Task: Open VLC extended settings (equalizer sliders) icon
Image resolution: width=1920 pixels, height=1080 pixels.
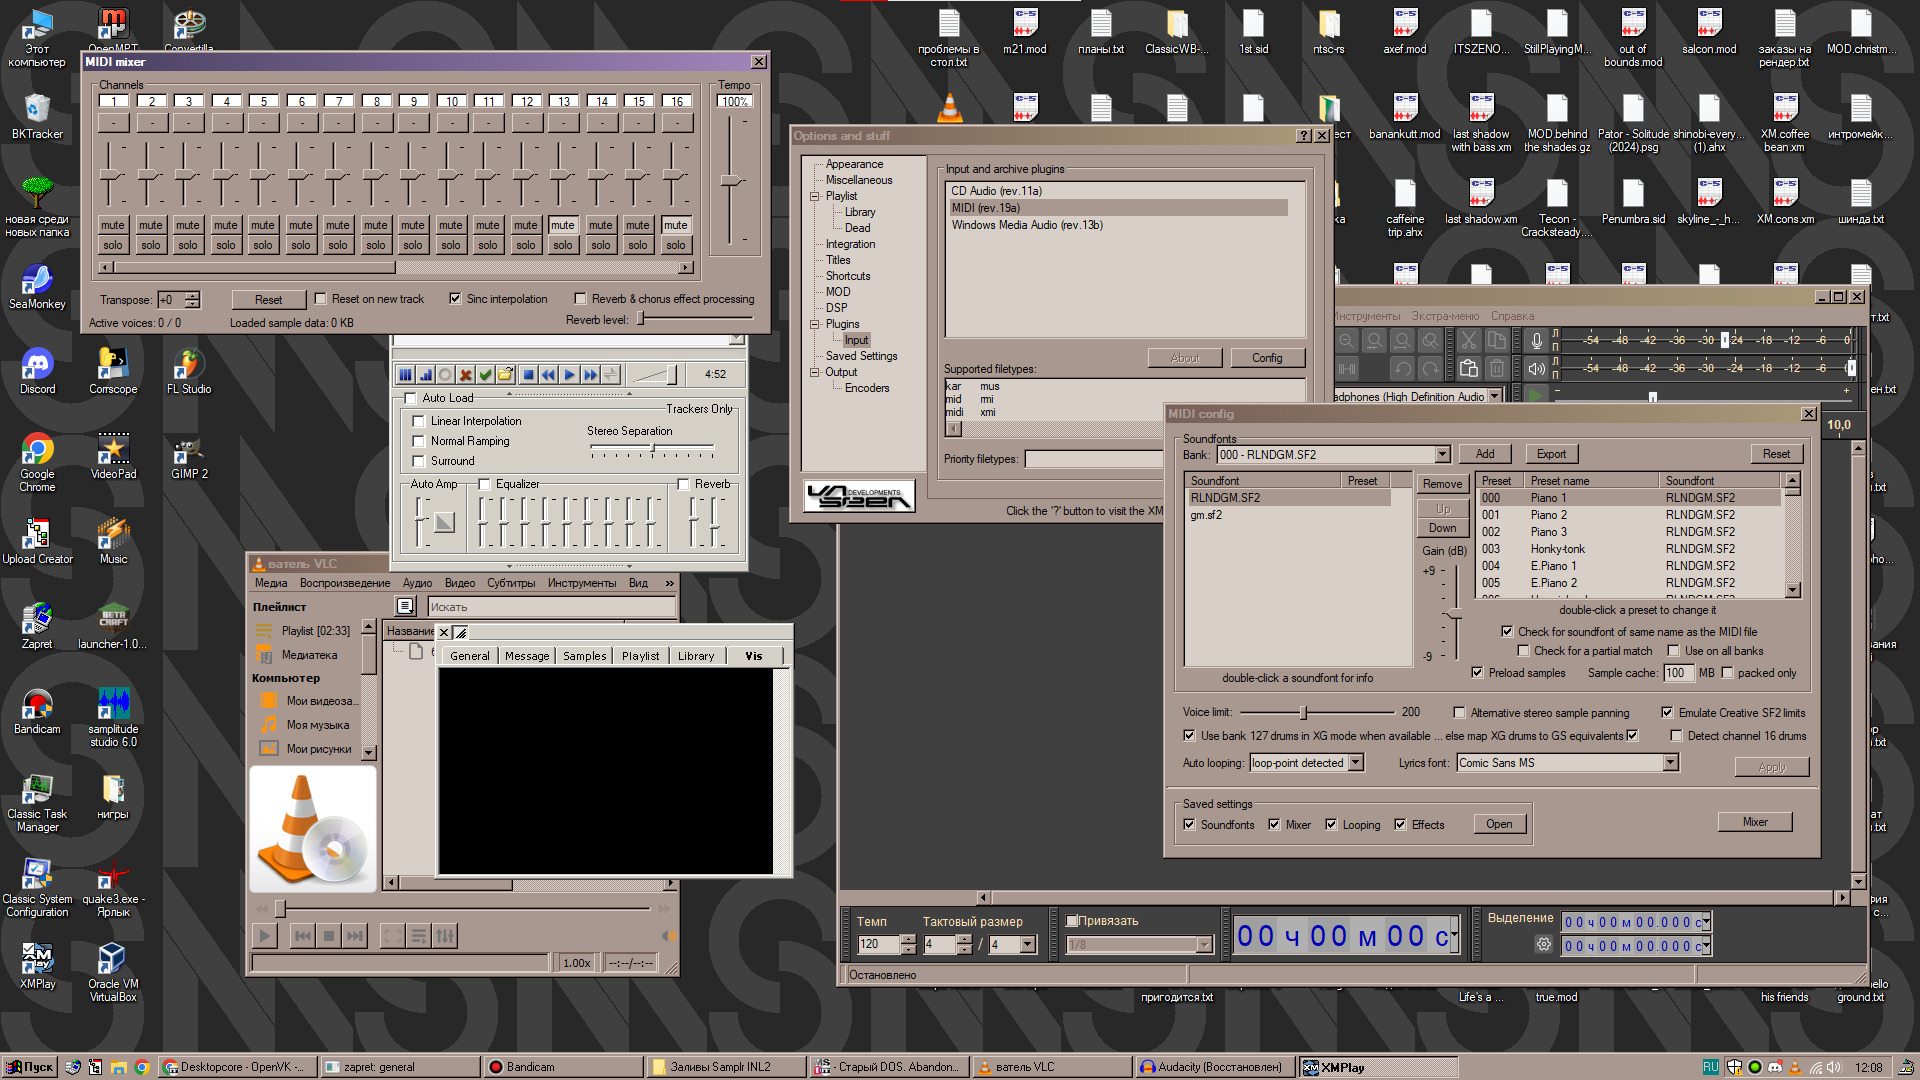Action: coord(445,936)
